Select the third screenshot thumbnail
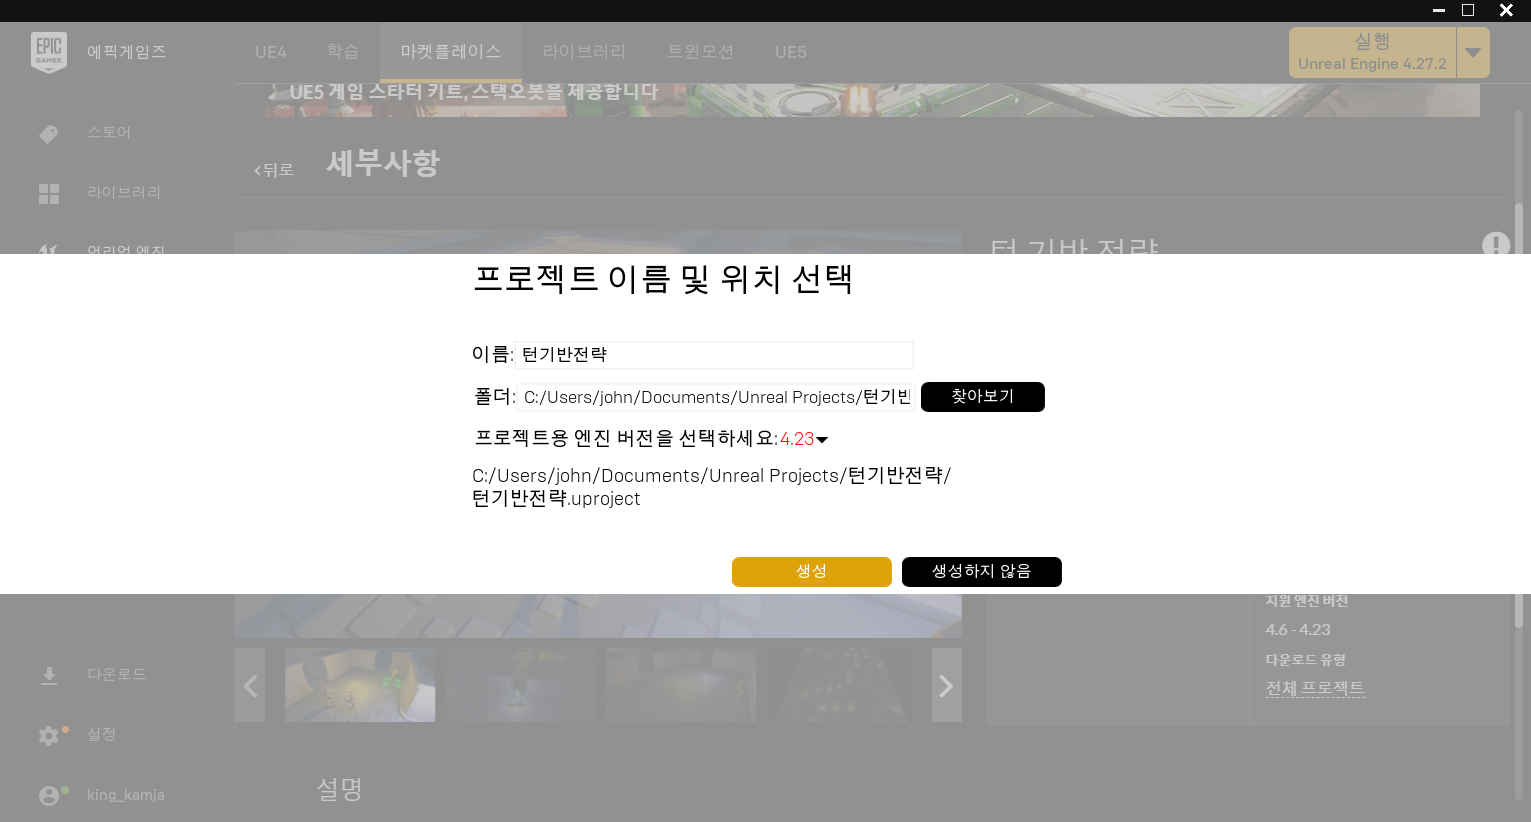This screenshot has height=822, width=1531. point(681,685)
